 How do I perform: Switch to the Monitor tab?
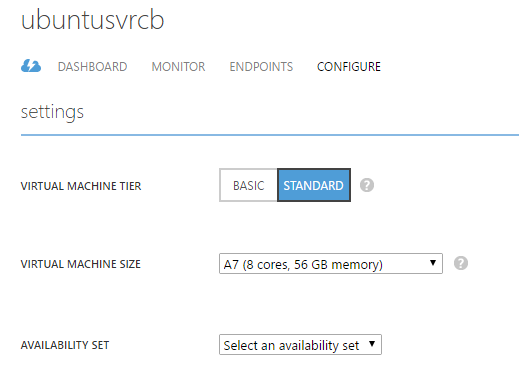pyautogui.click(x=178, y=67)
